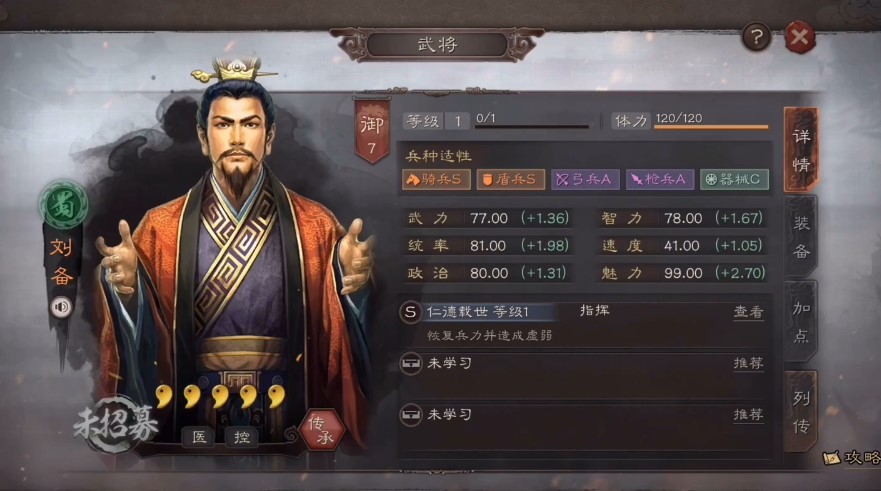Tap the green 蜀 faction emblem
This screenshot has height=491, width=881.
click(x=63, y=205)
